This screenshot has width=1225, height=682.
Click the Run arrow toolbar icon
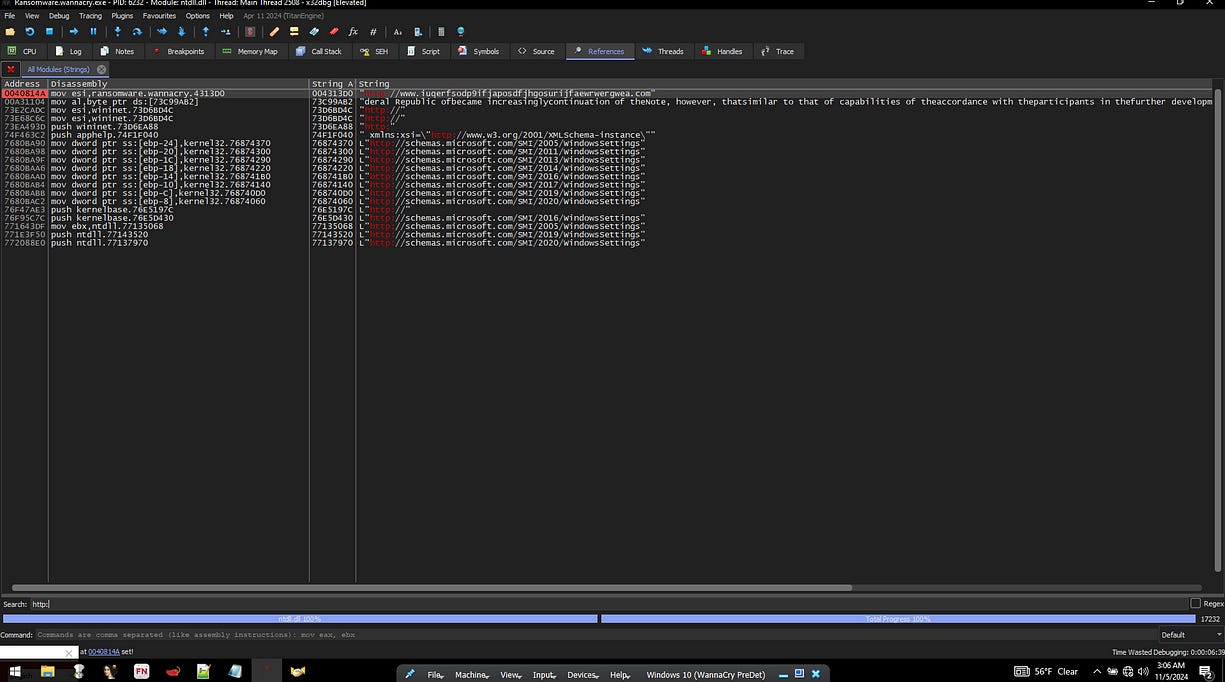pos(73,32)
